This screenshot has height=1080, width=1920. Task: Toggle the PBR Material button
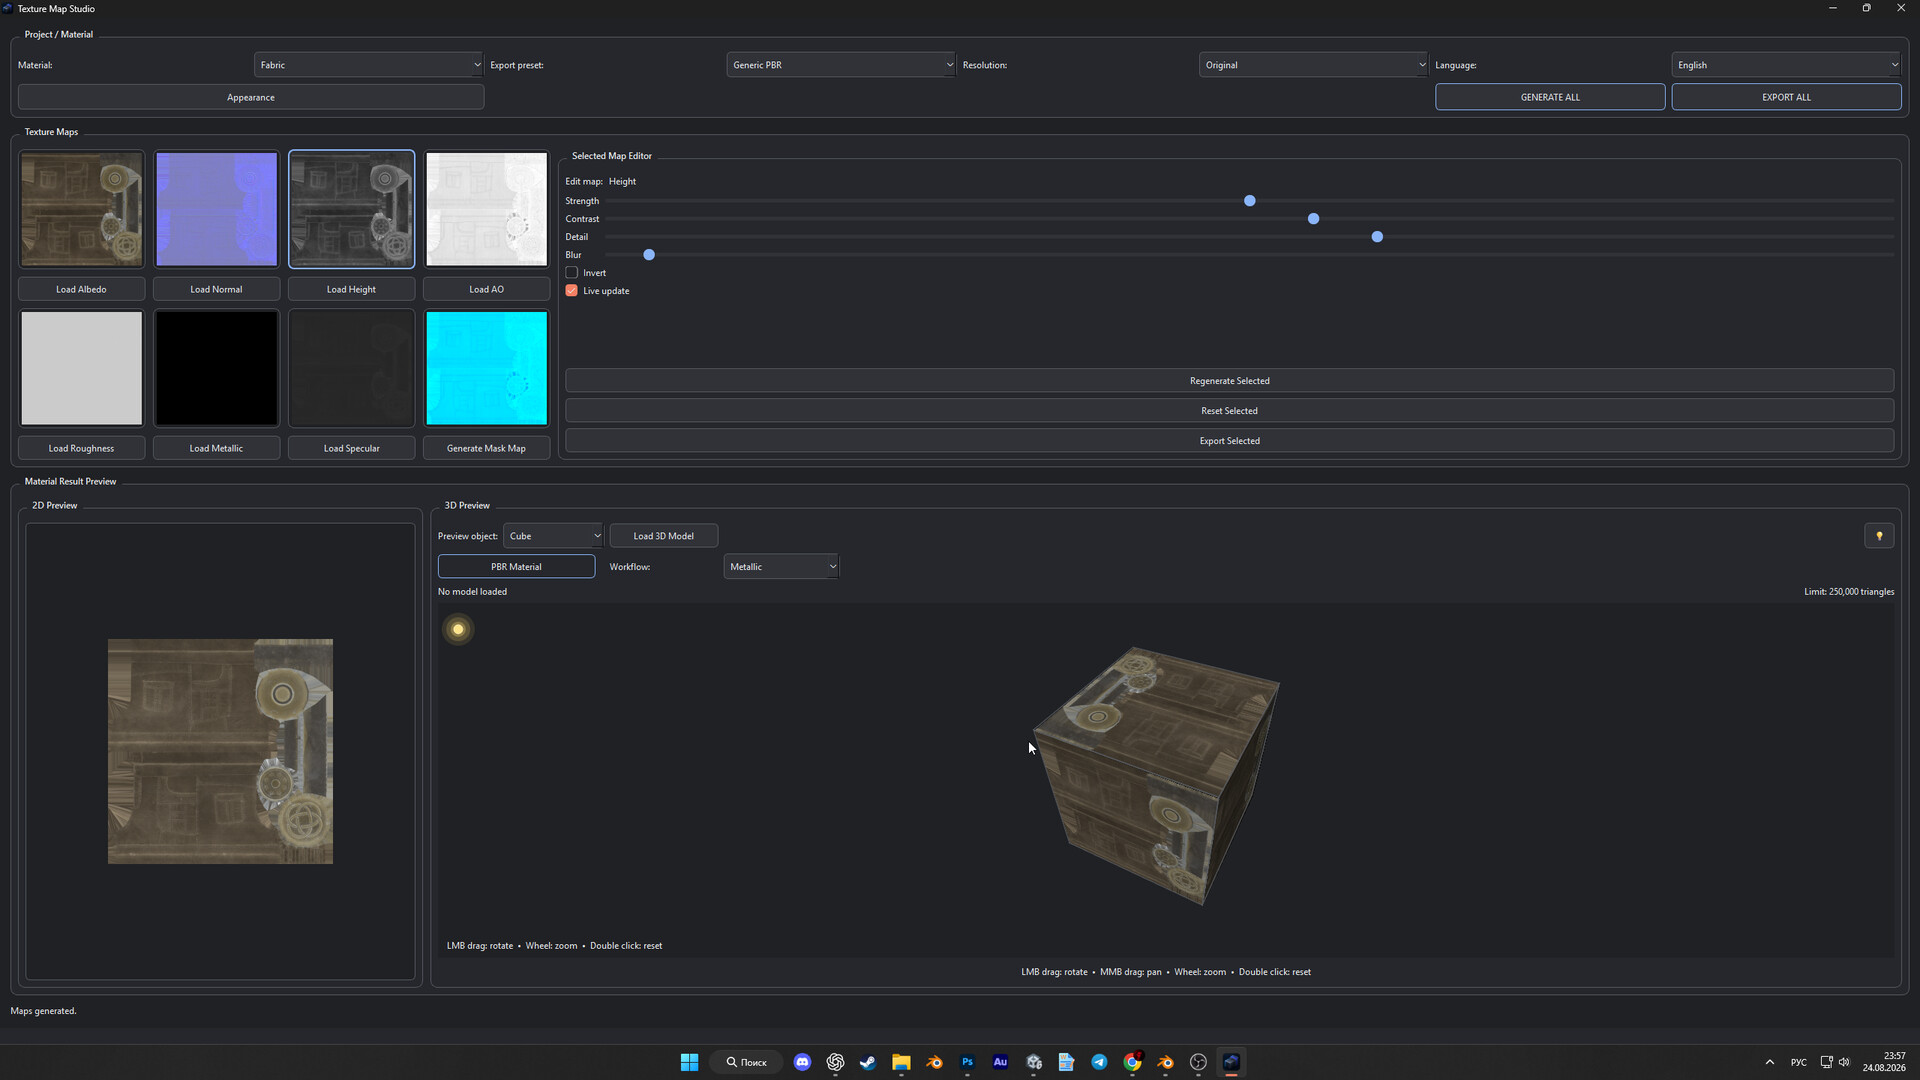(516, 566)
